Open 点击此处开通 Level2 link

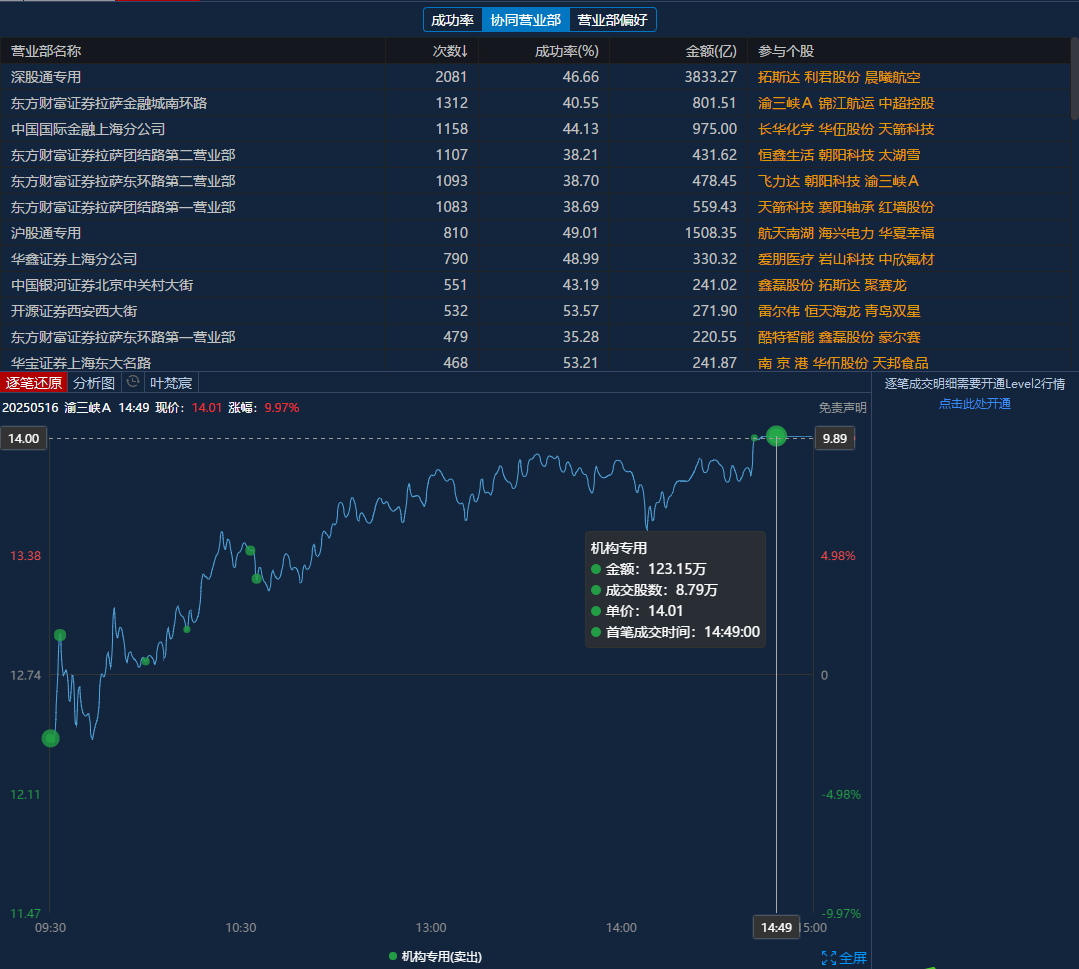pos(974,403)
